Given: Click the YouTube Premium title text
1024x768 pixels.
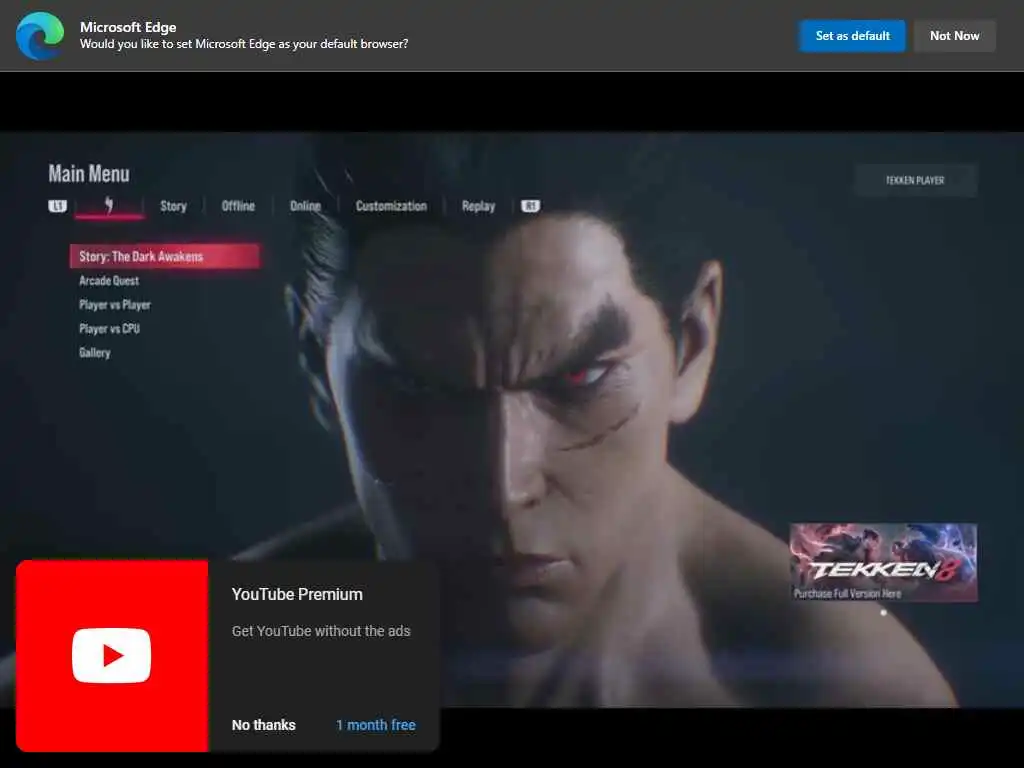Looking at the screenshot, I should click(x=297, y=594).
